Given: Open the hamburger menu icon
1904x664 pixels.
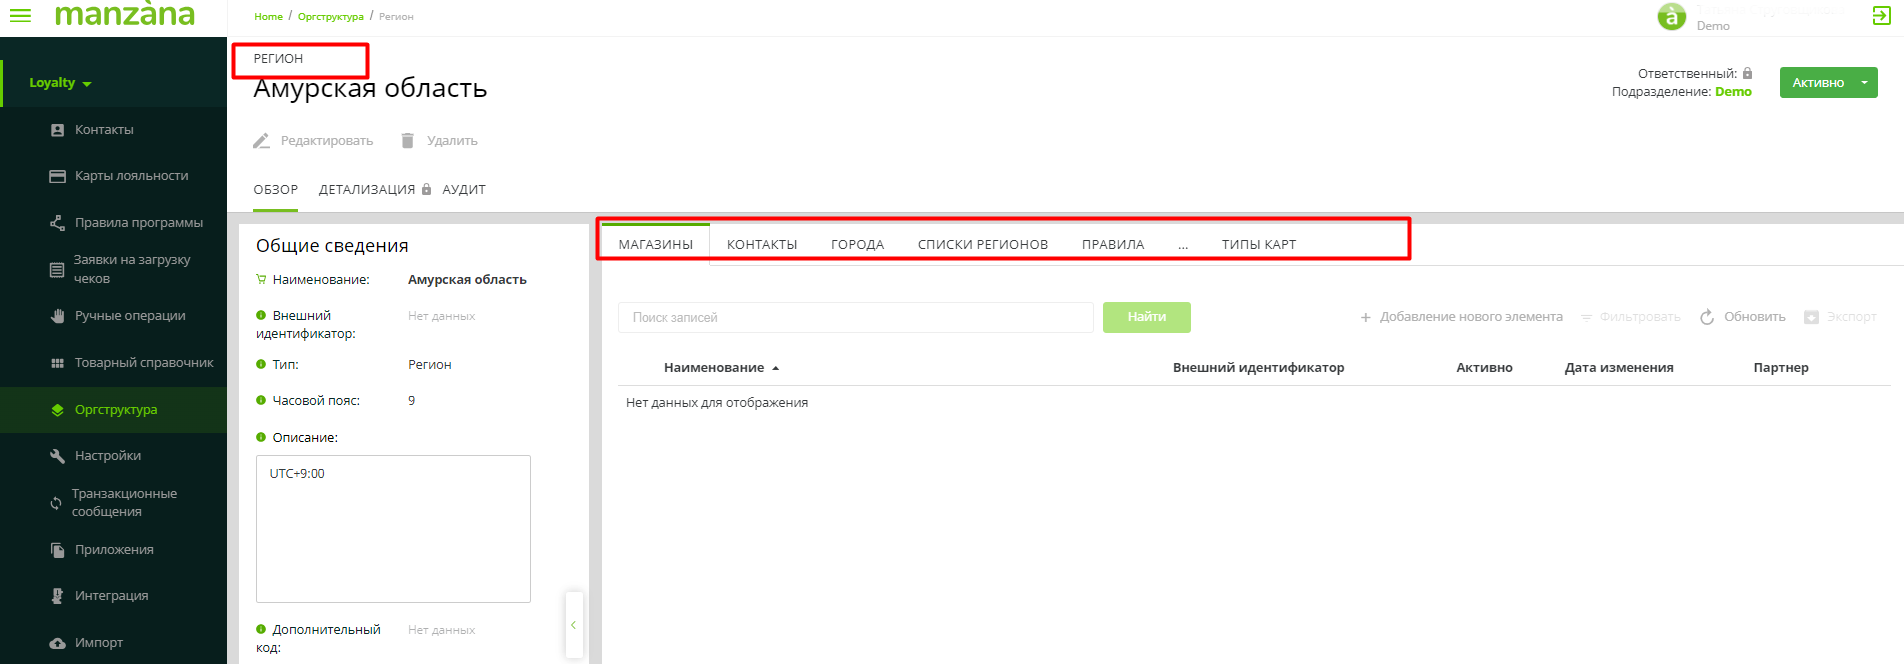Looking at the screenshot, I should 20,15.
